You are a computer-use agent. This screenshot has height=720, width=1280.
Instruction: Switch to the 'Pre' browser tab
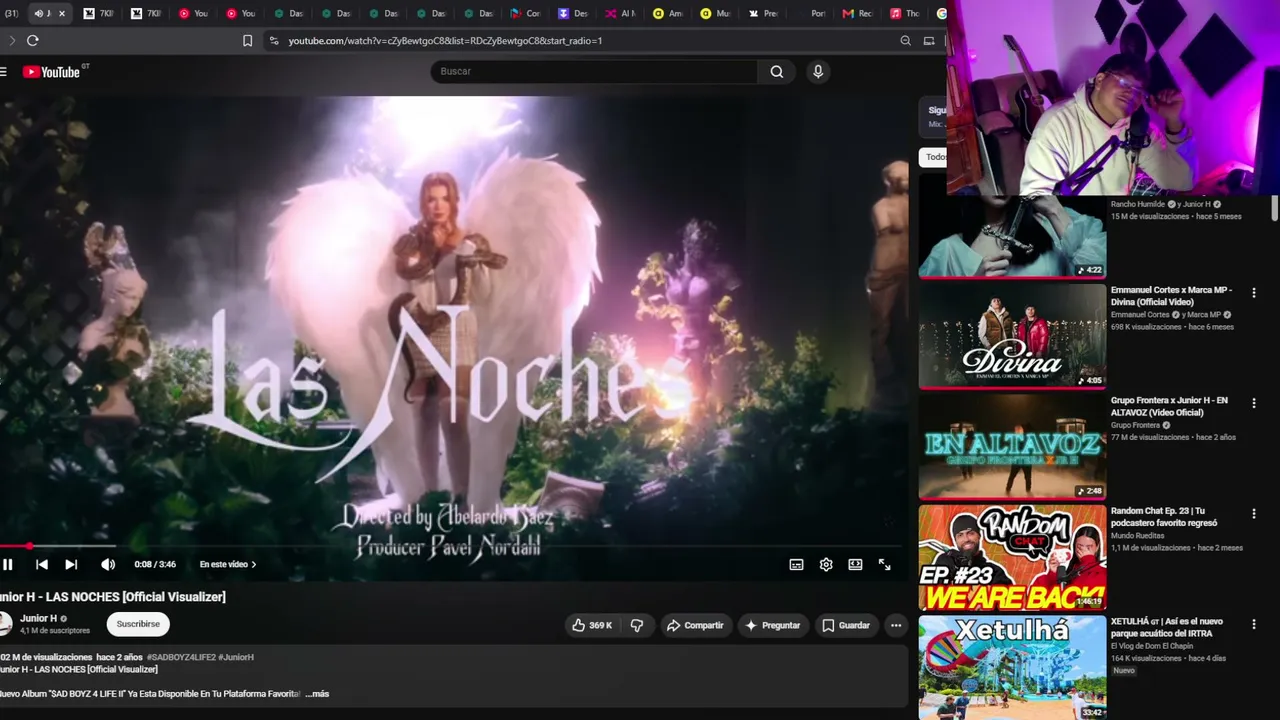762,14
